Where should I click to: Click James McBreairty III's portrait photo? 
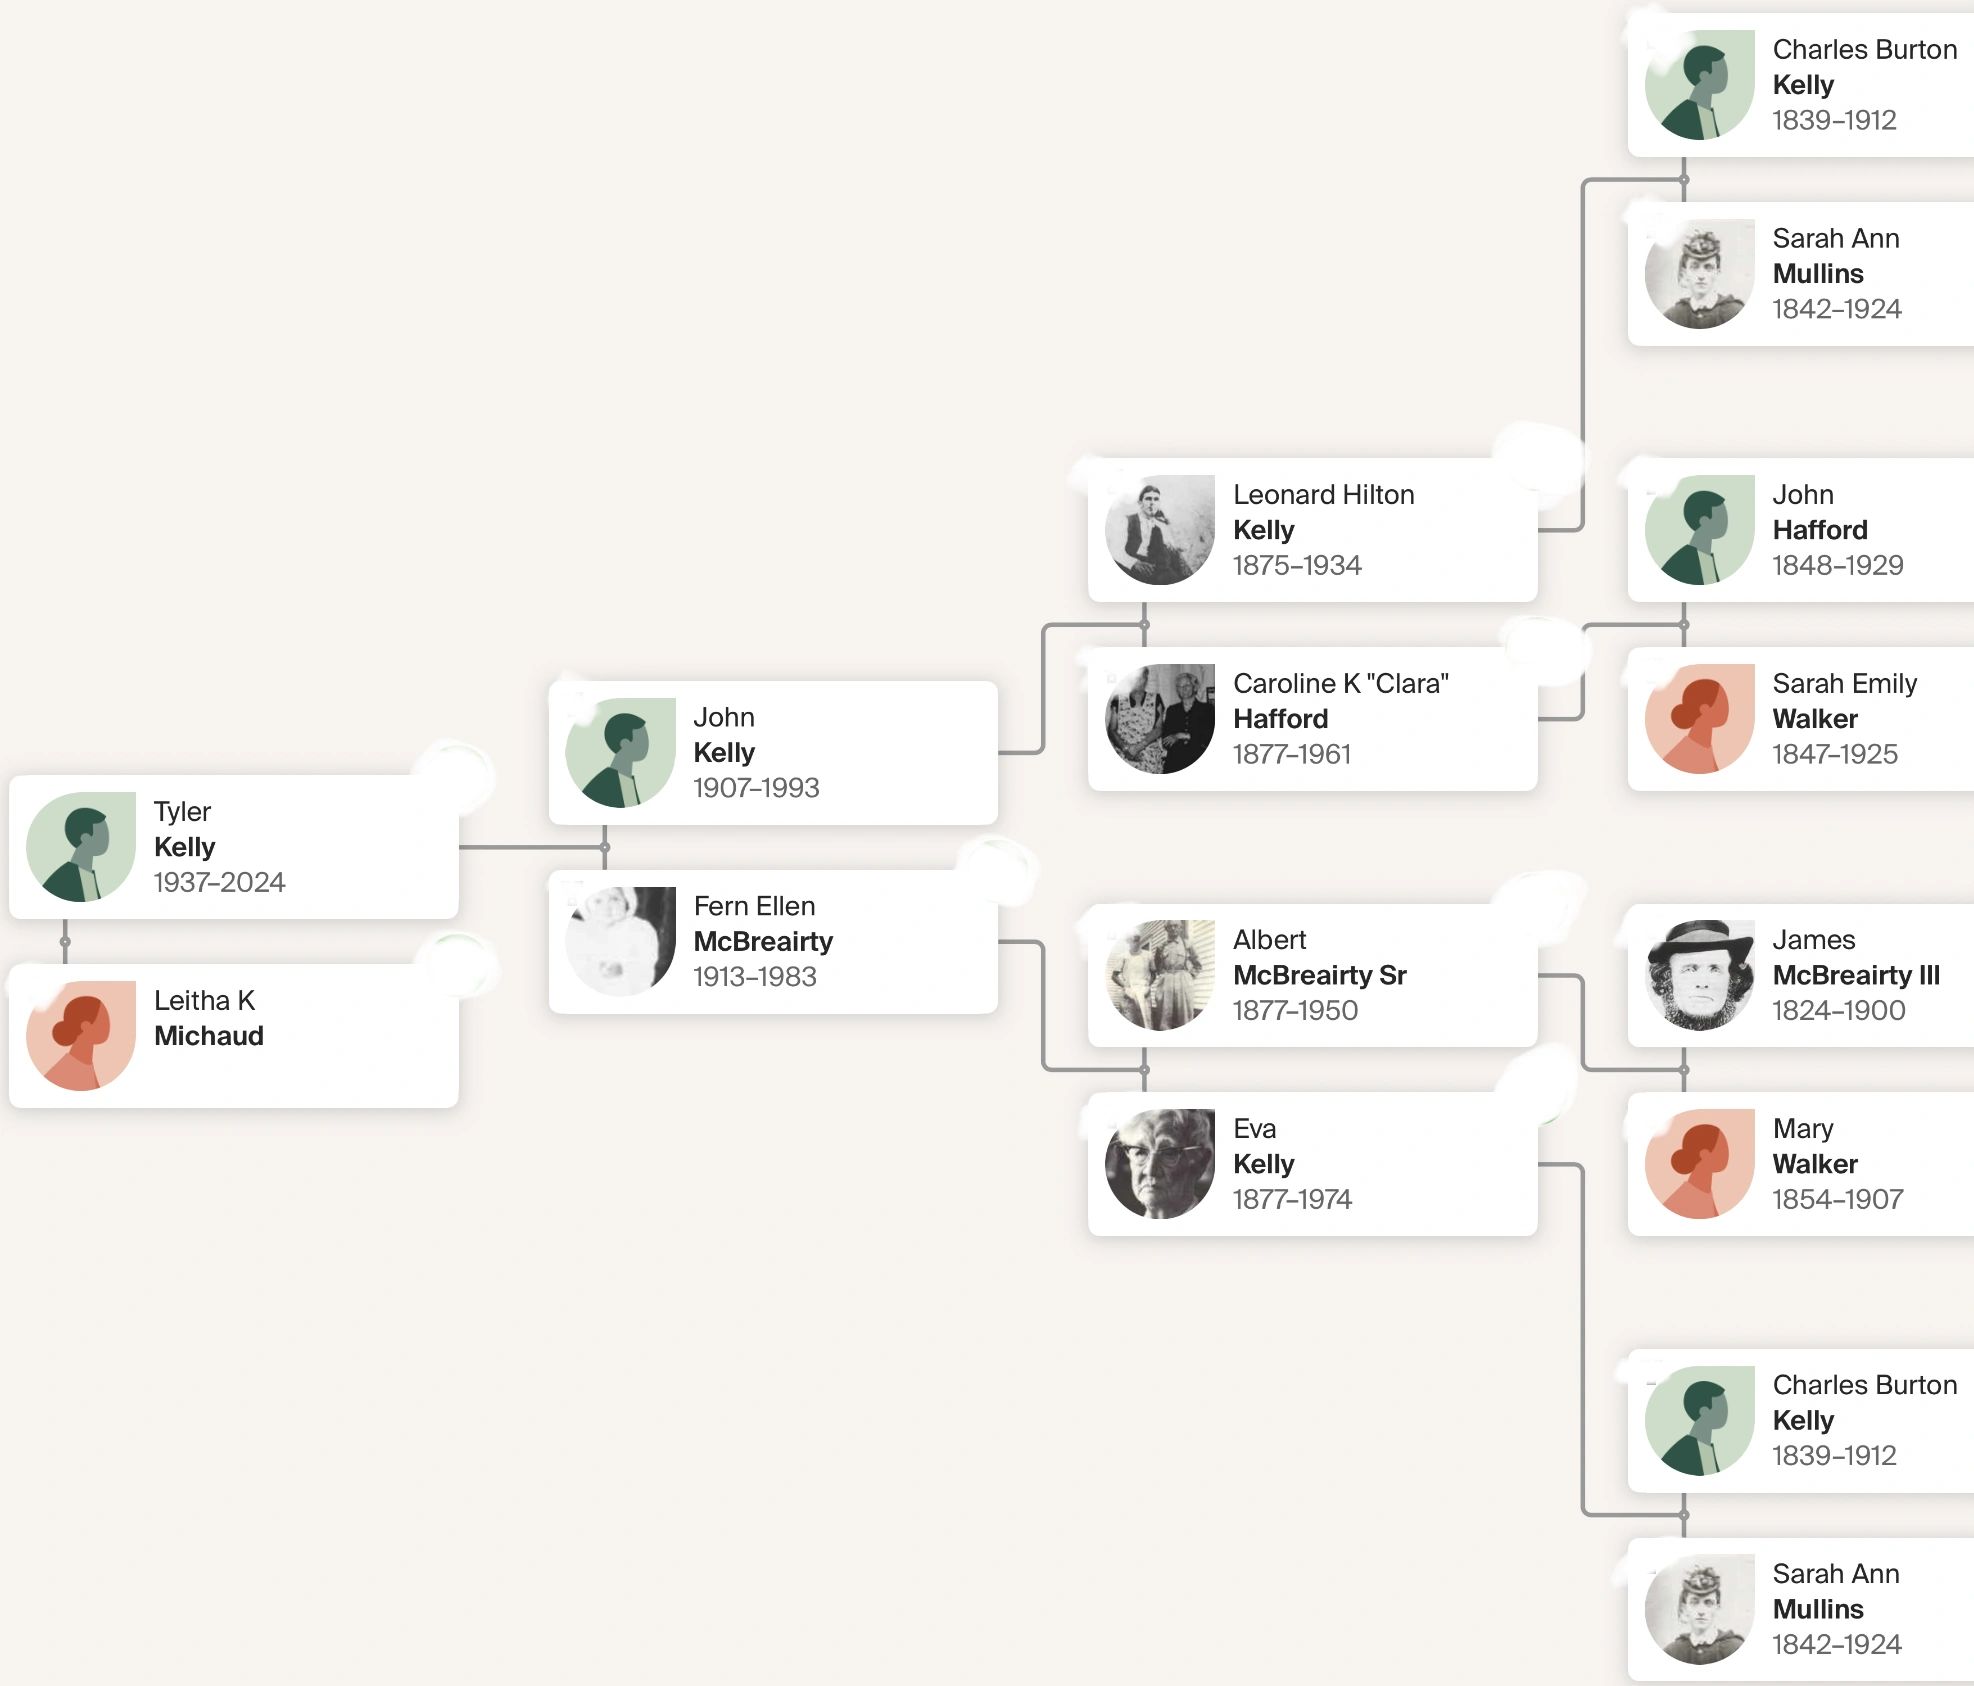1699,975
